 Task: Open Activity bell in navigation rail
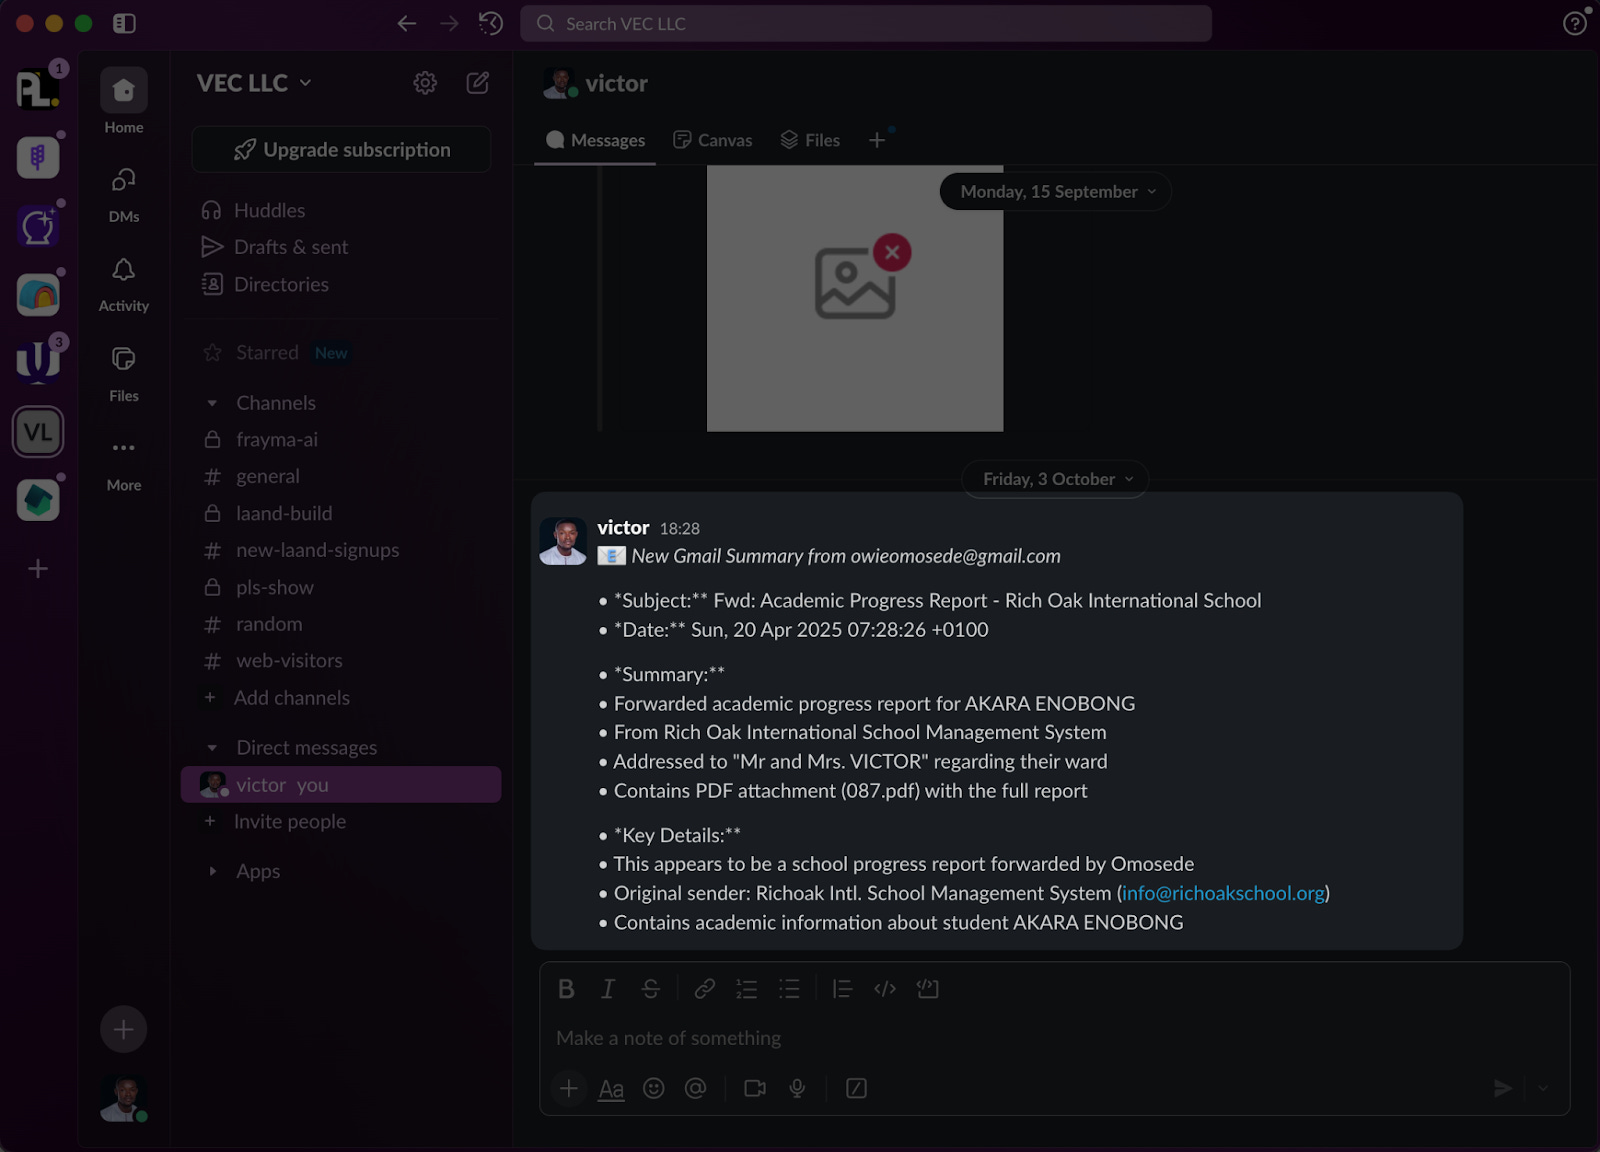point(124,283)
